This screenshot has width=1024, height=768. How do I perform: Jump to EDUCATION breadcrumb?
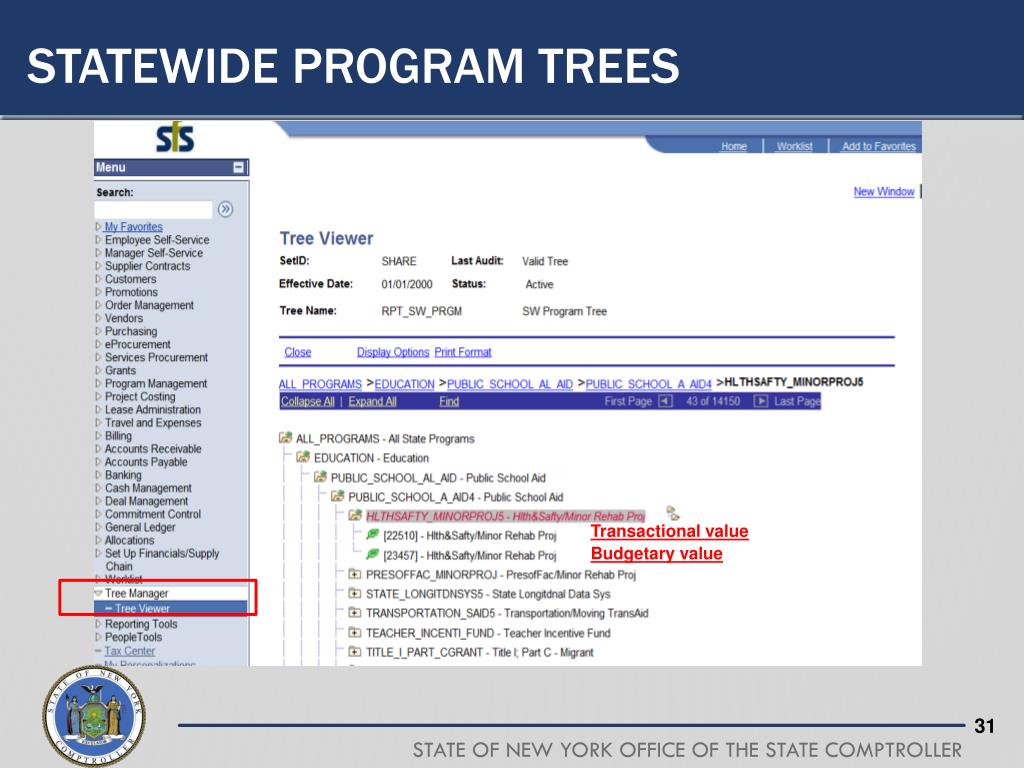pos(404,384)
